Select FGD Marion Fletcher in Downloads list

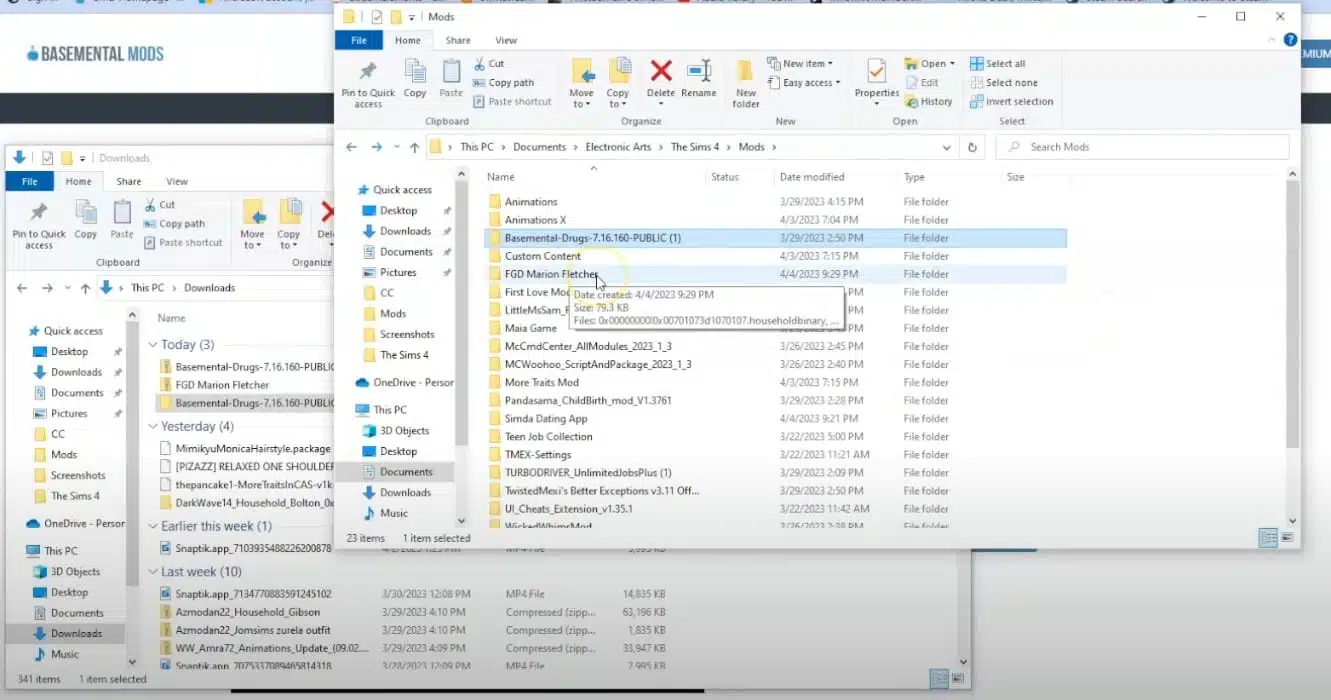pos(222,385)
